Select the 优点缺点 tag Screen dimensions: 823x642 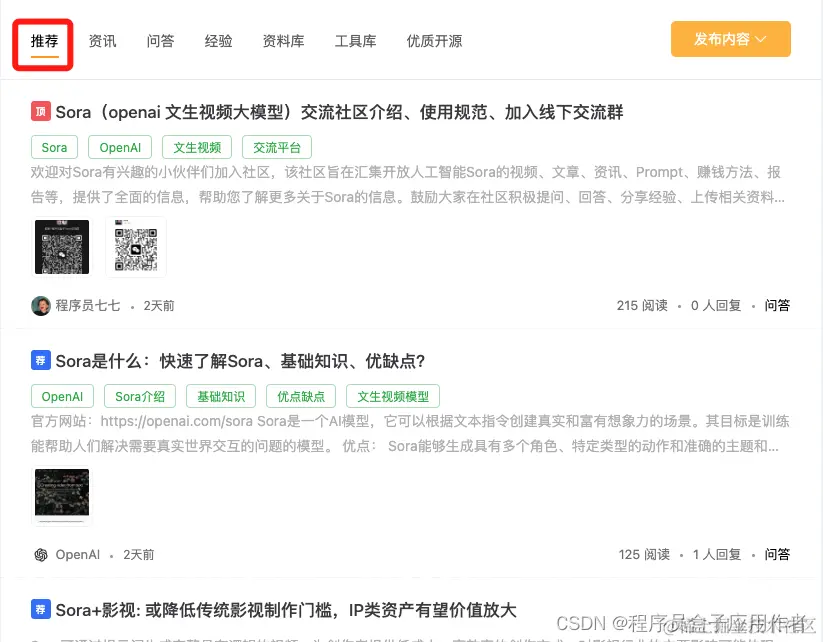click(x=301, y=396)
